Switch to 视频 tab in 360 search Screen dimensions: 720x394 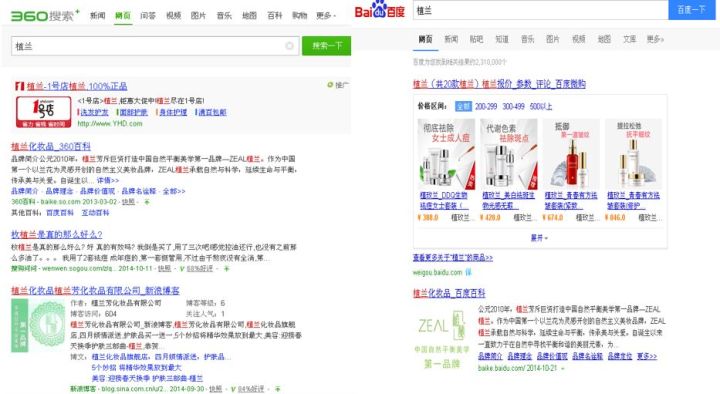pyautogui.click(x=173, y=16)
